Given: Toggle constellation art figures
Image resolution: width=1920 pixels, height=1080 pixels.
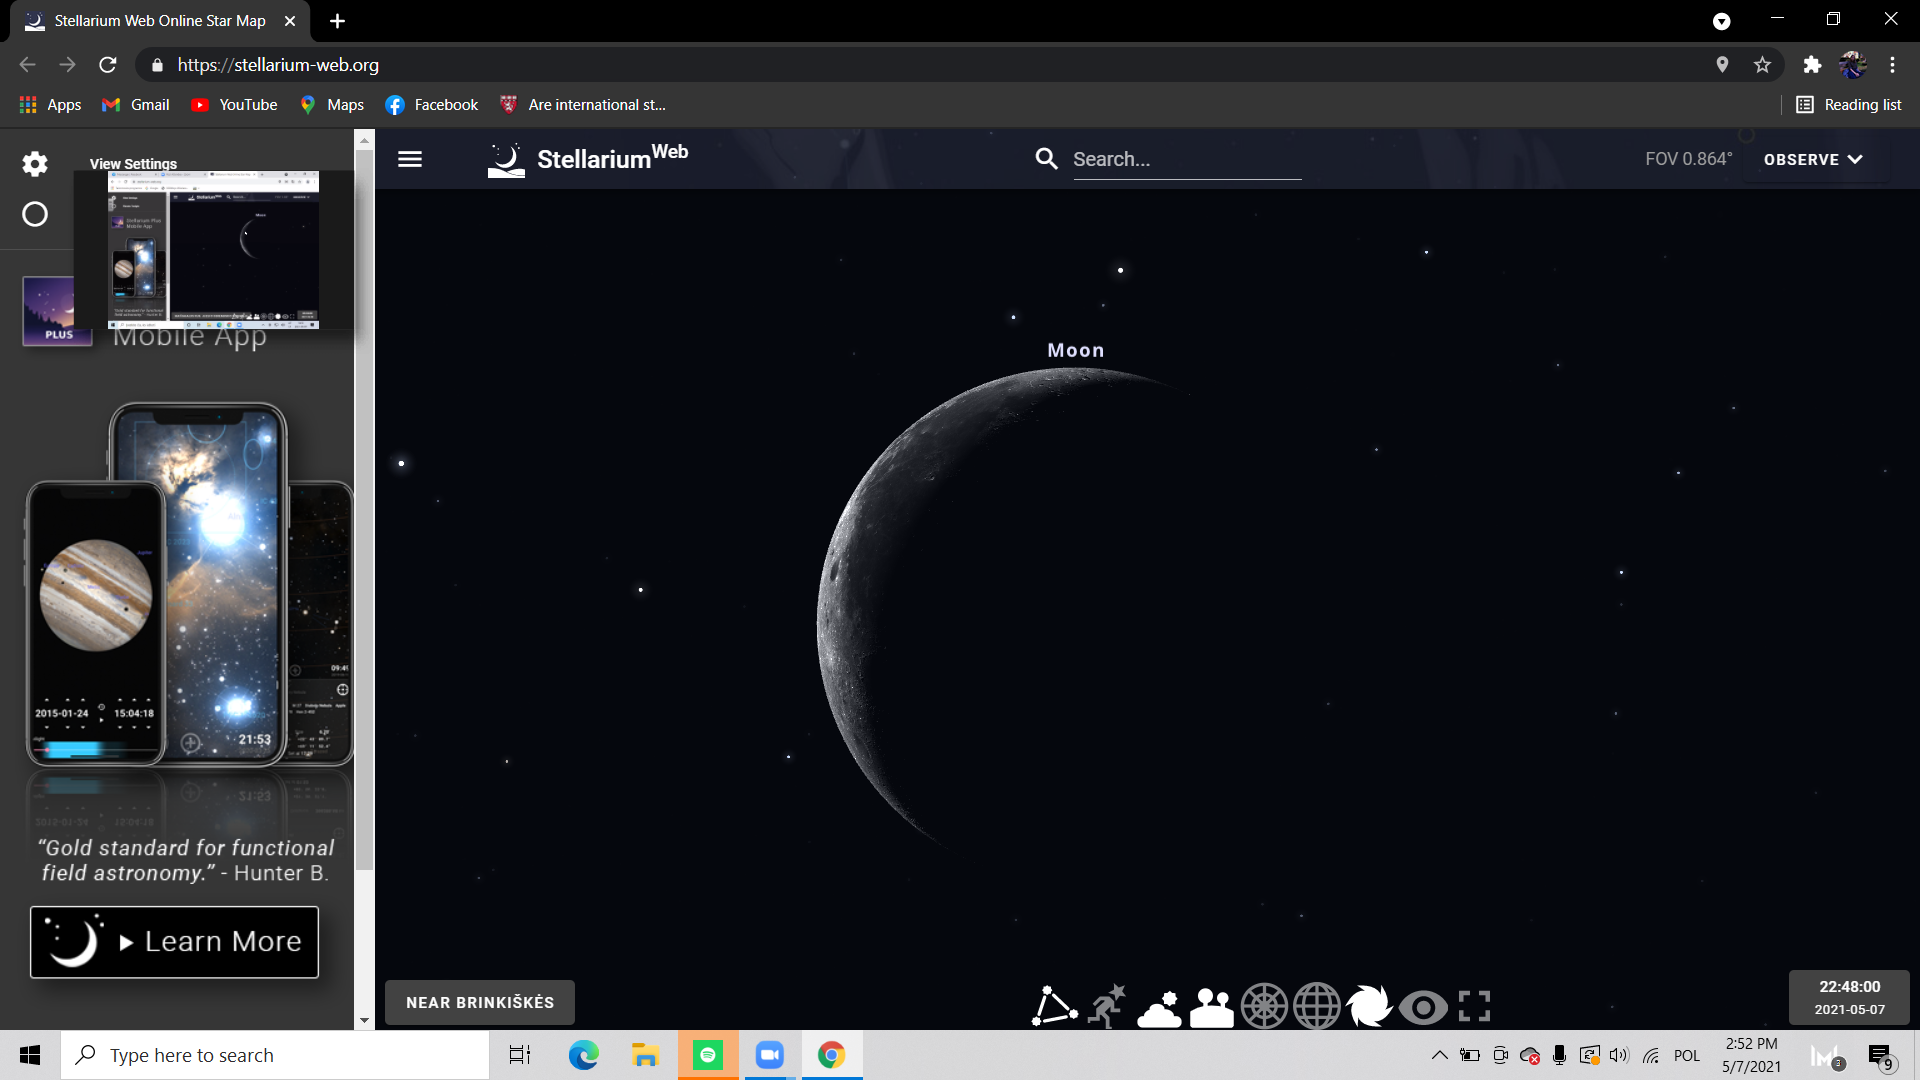Looking at the screenshot, I should (x=1107, y=1006).
